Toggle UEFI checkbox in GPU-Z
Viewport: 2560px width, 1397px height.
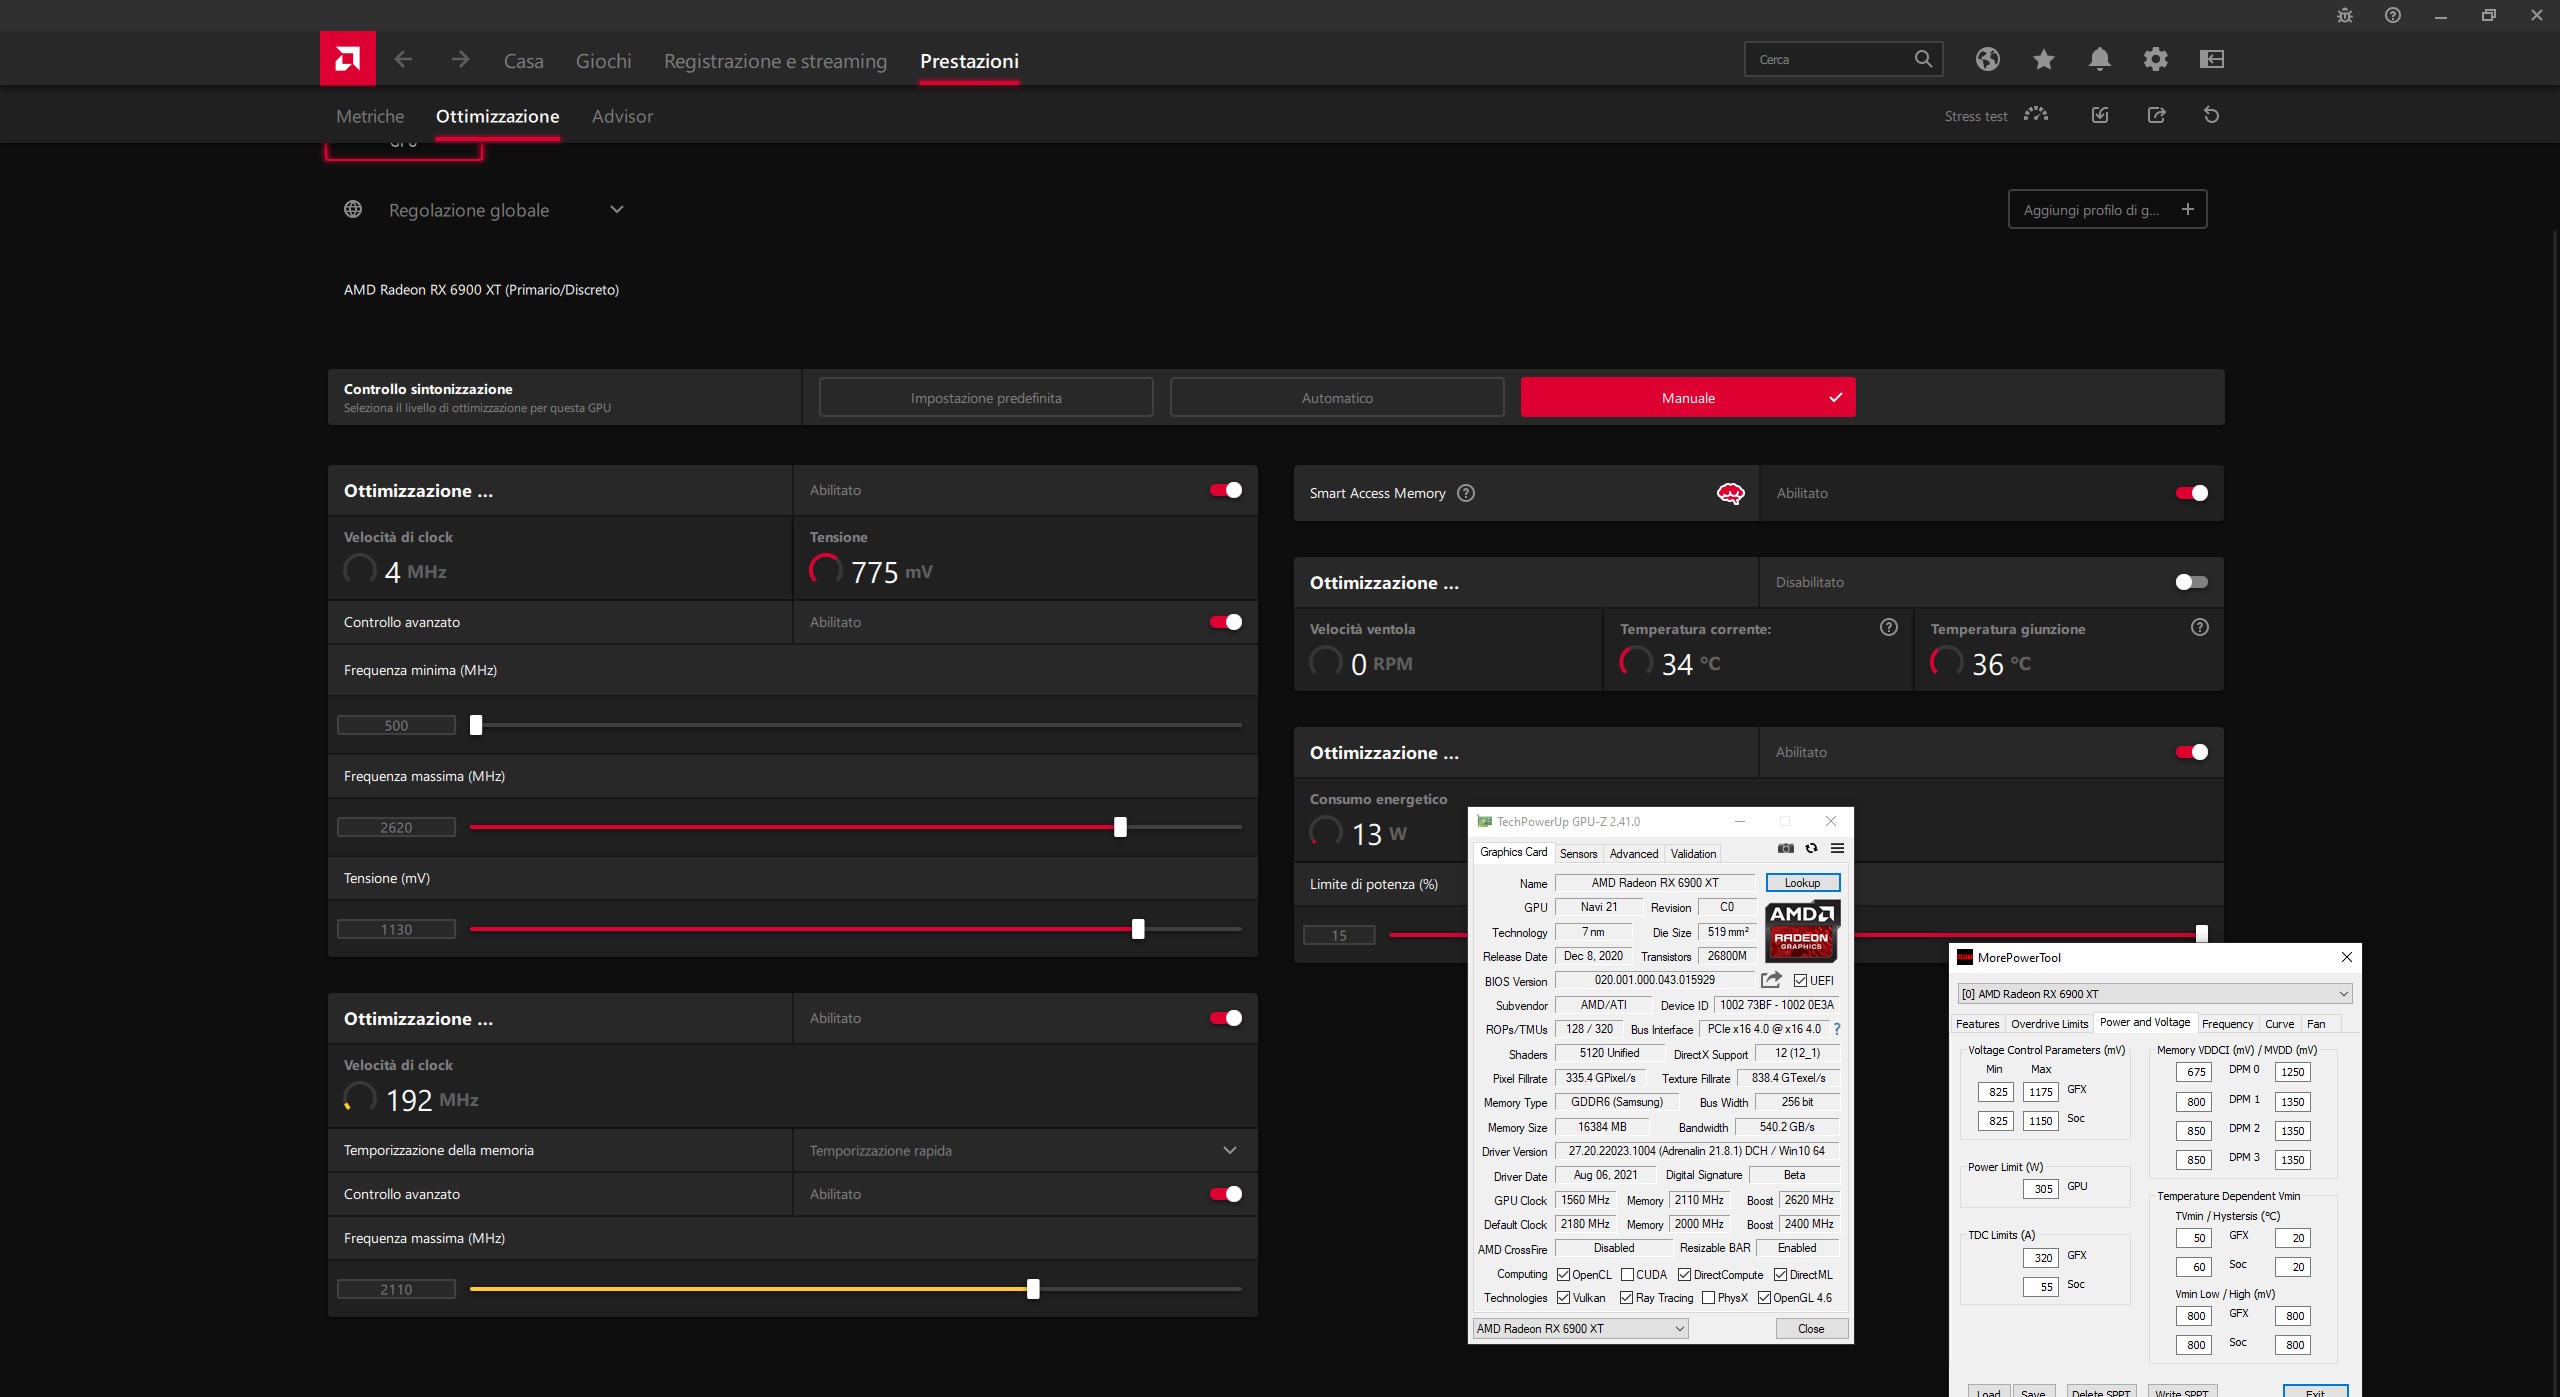[1800, 981]
